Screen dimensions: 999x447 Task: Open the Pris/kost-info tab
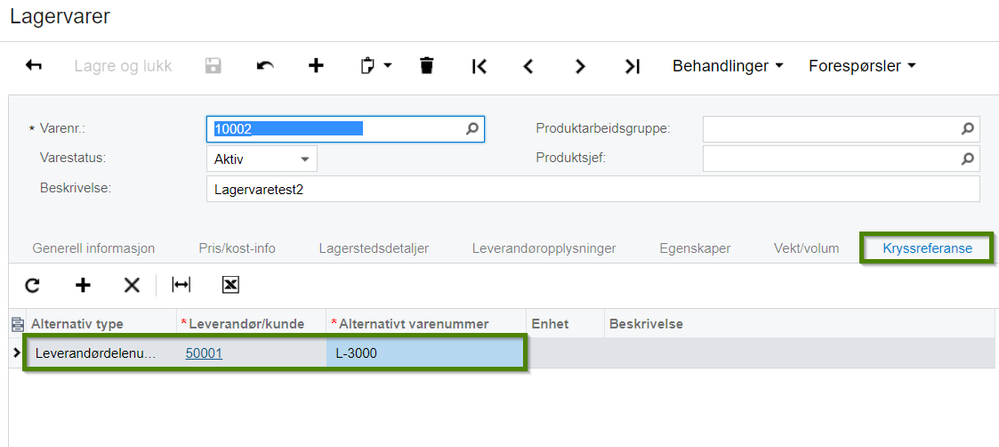point(237,248)
